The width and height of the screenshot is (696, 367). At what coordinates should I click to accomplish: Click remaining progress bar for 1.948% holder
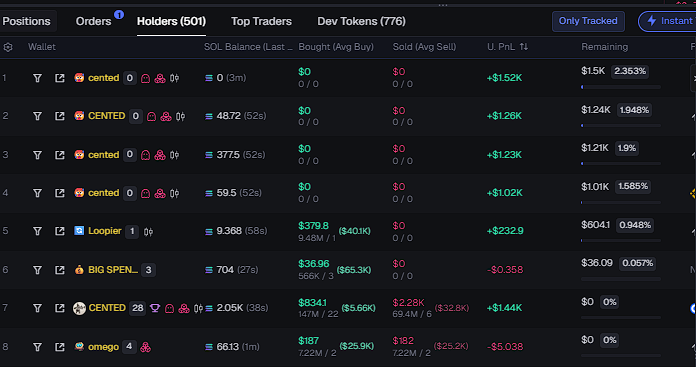click(621, 126)
